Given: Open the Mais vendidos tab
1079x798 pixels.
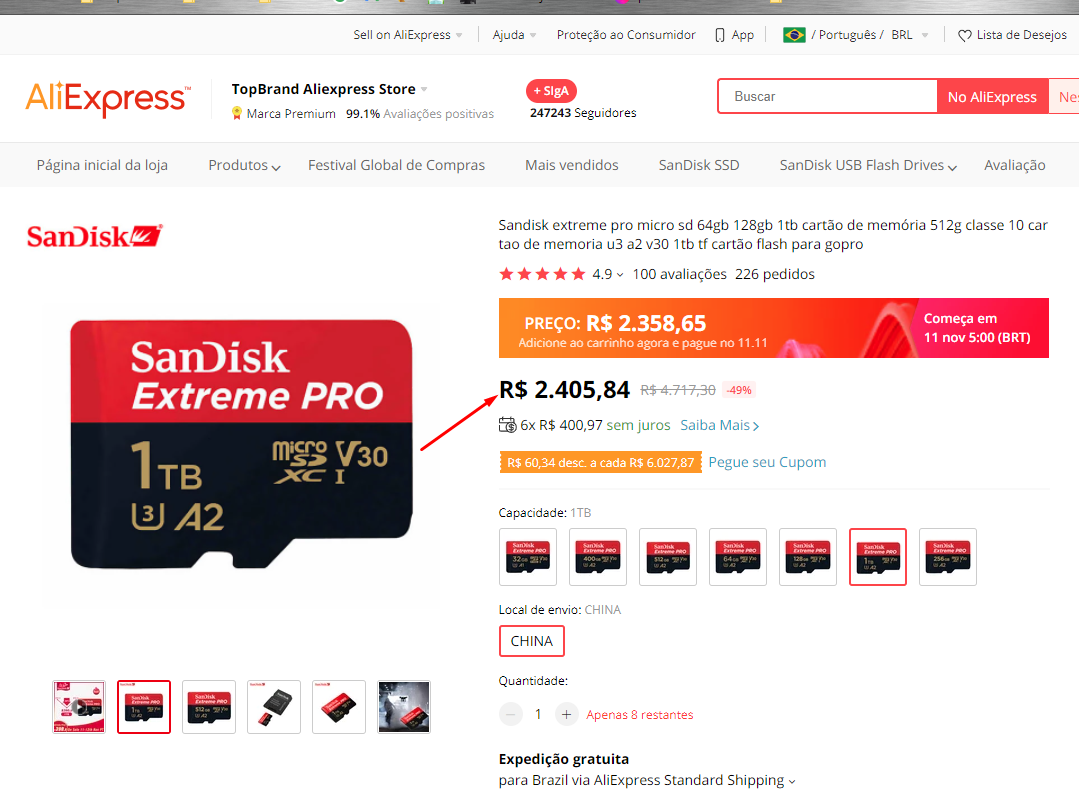Looking at the screenshot, I should (572, 165).
